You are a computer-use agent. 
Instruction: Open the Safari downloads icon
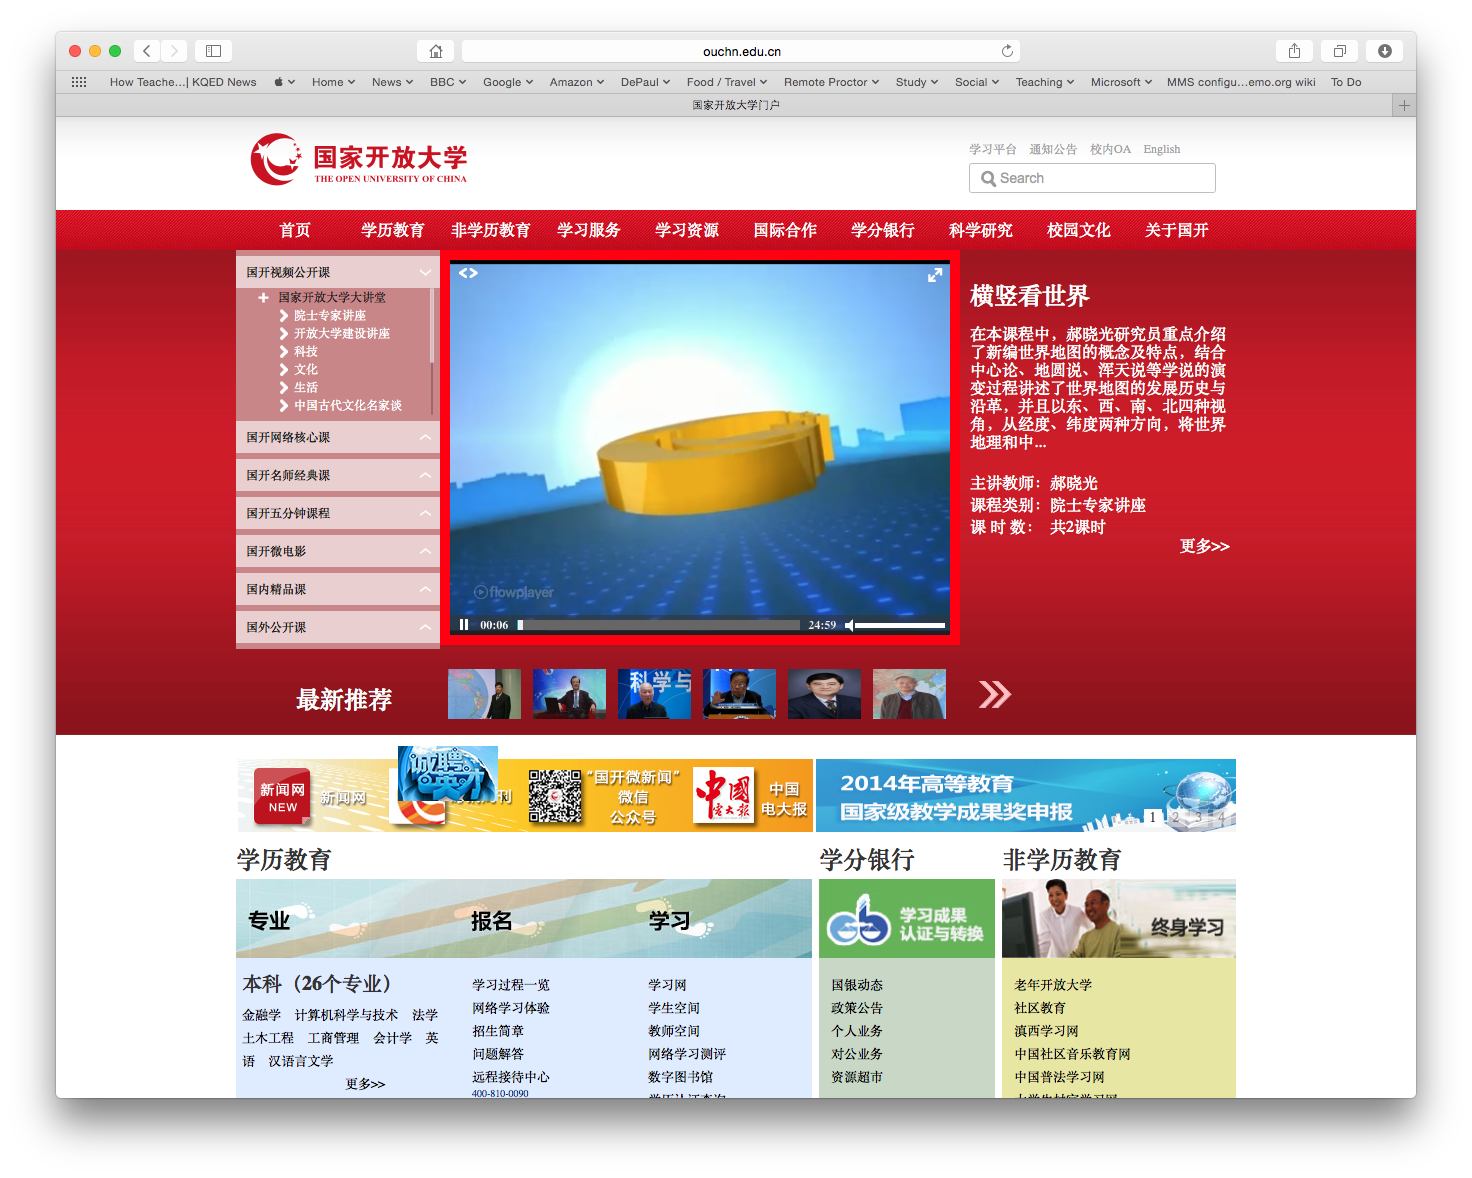(x=1384, y=51)
